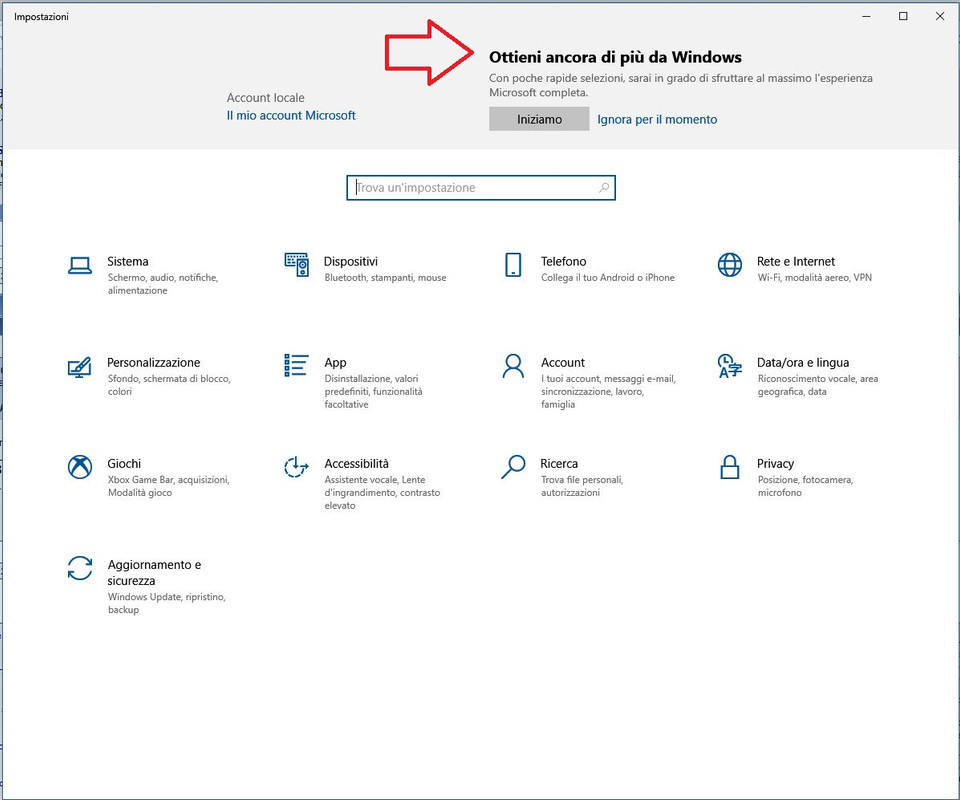This screenshot has width=960, height=800.
Task: Click 'Sfondo, schermata di blocco, colori' text
Action: (x=169, y=385)
